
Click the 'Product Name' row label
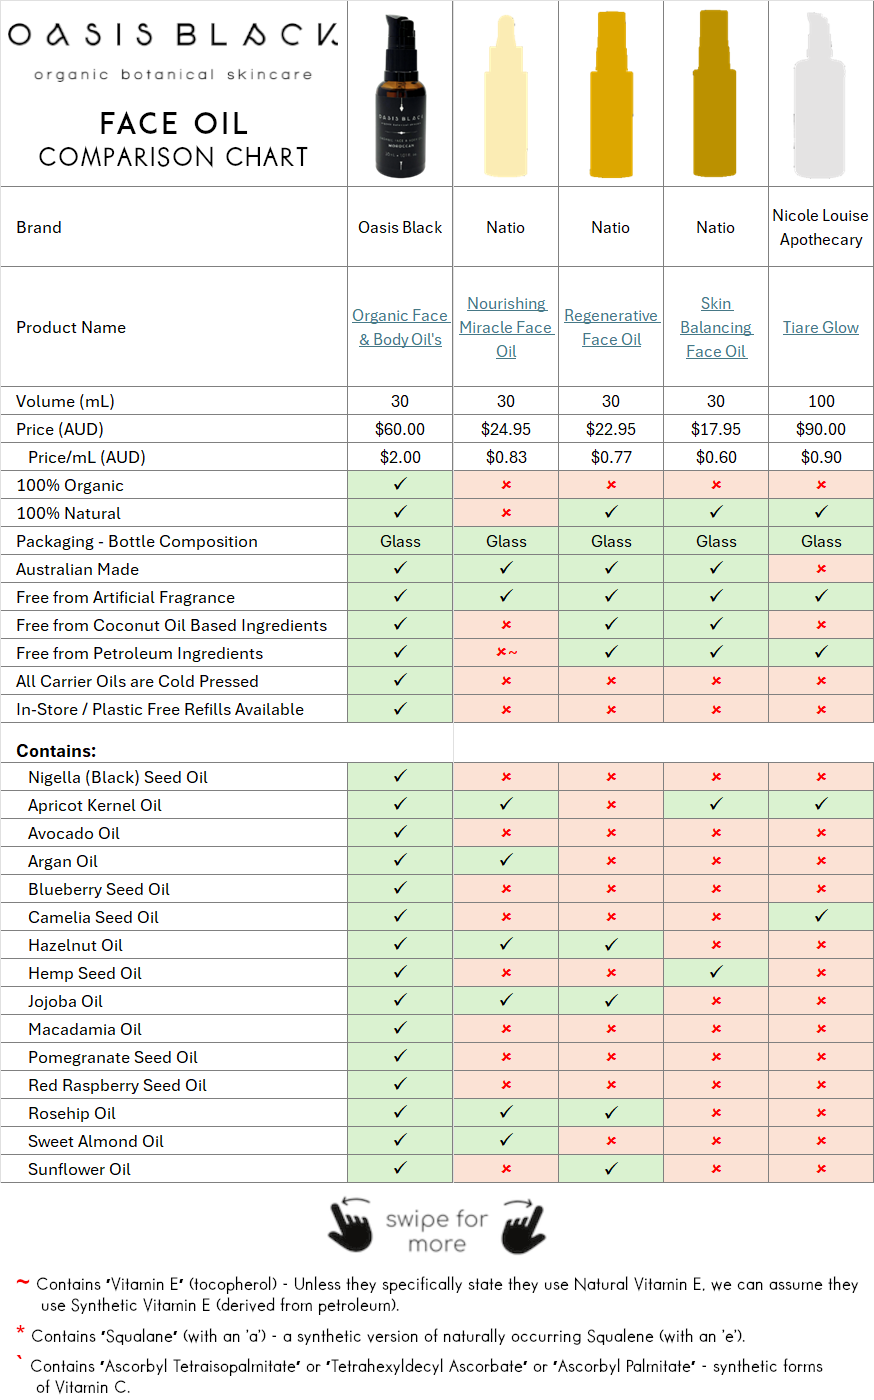pos(71,327)
